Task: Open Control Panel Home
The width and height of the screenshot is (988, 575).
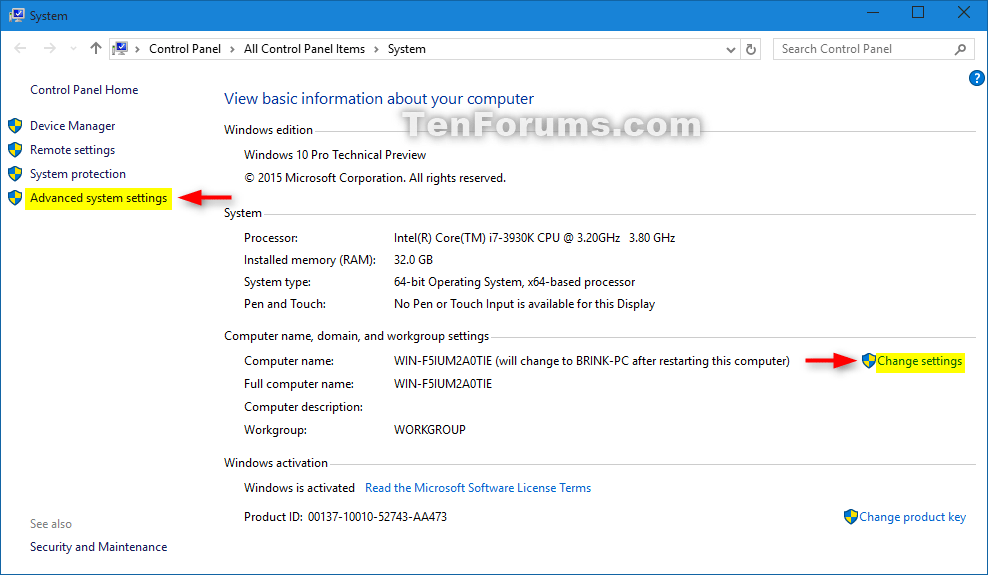Action: click(84, 90)
